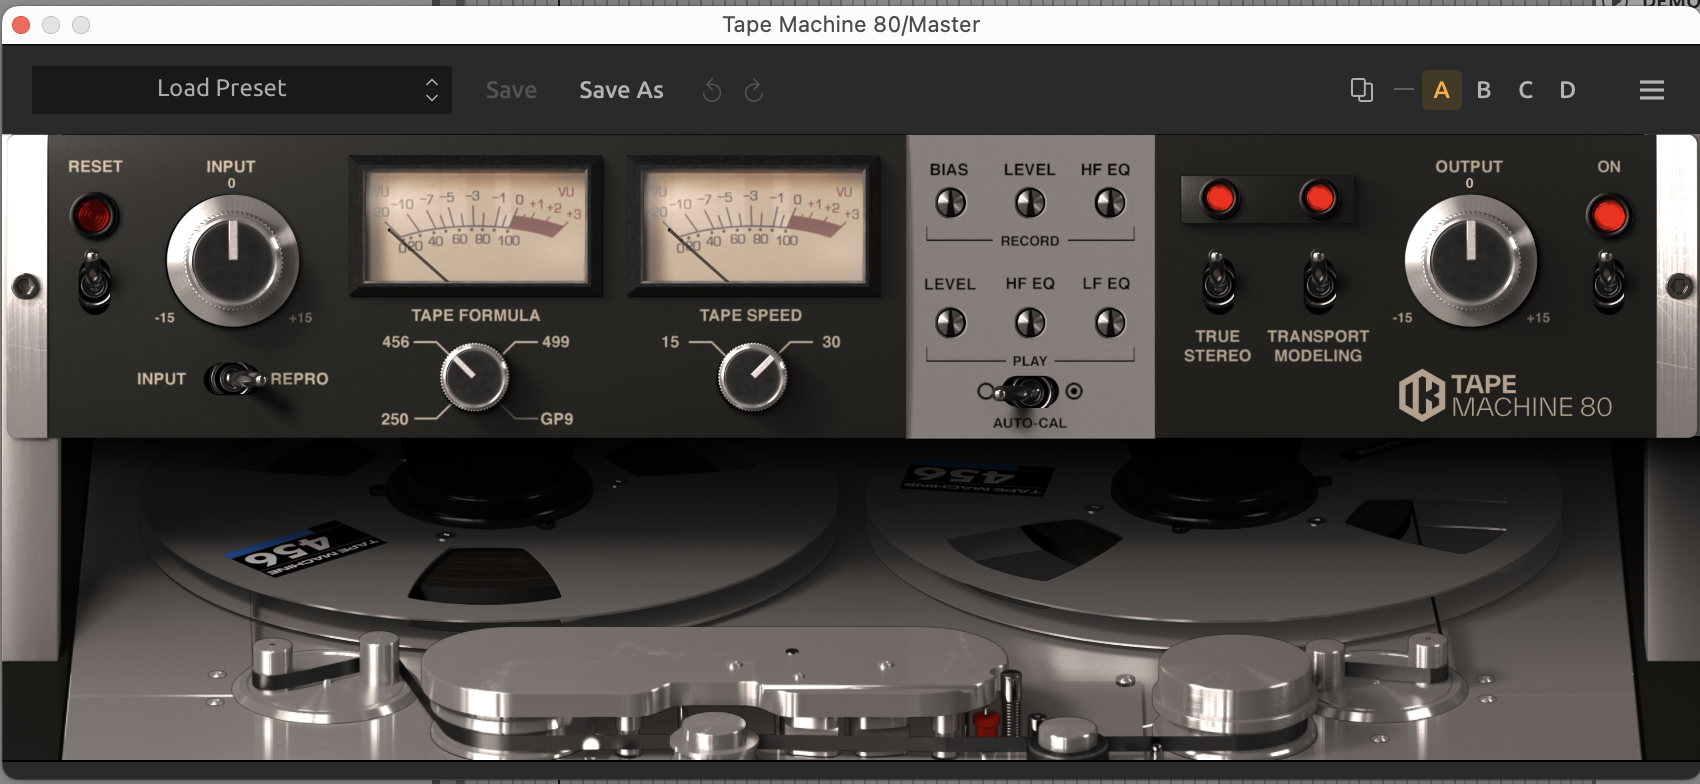
Task: Click the right VU meter
Action: 753,226
